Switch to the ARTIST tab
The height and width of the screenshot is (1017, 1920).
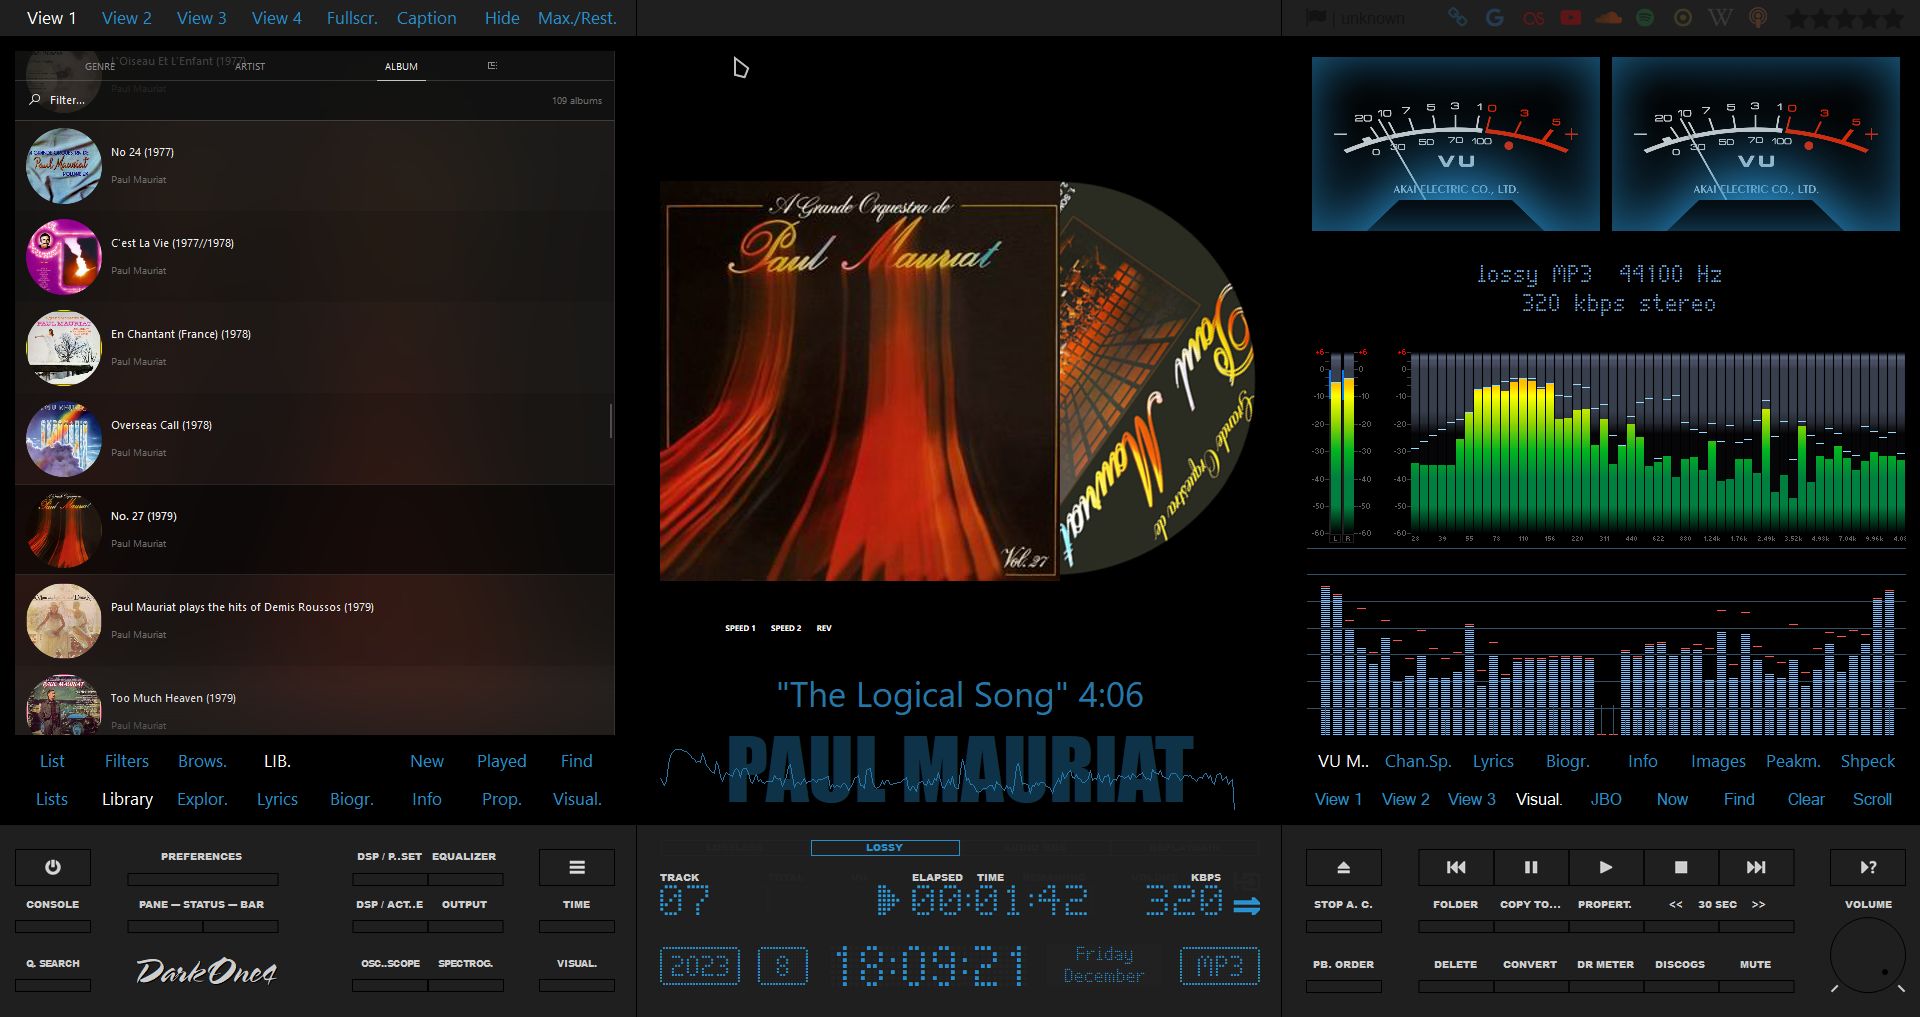click(x=250, y=66)
